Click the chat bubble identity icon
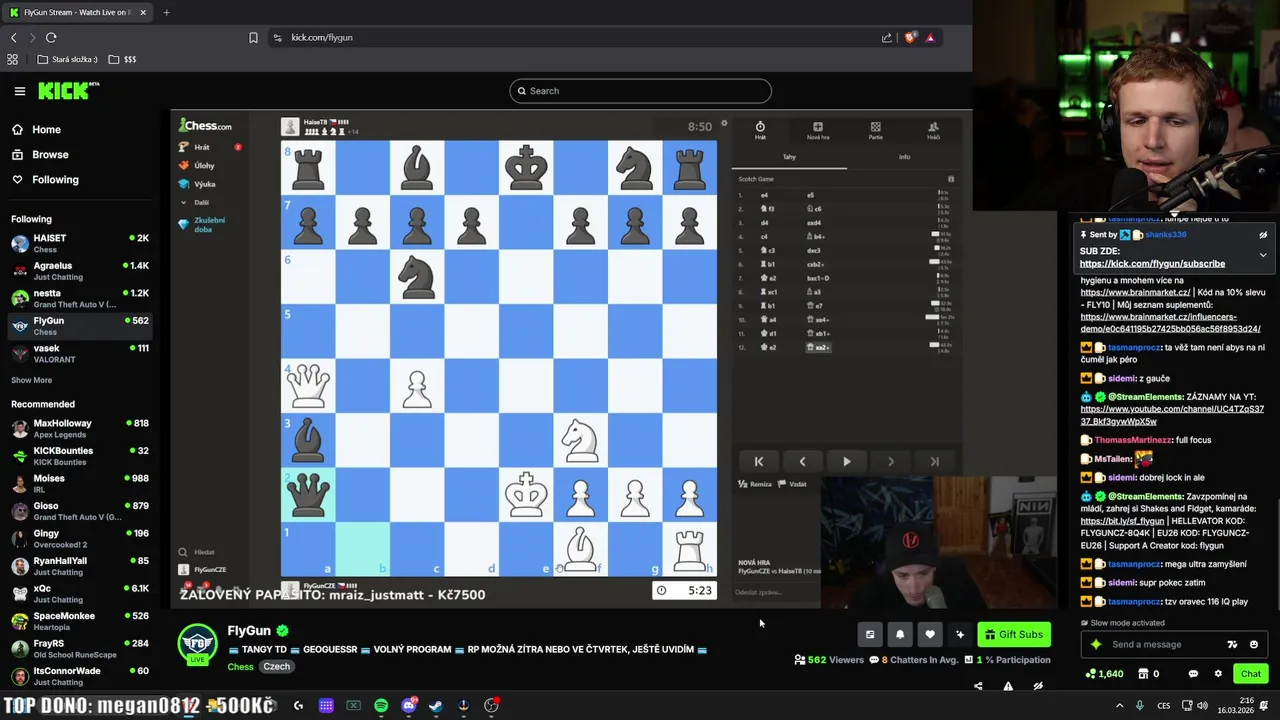 1193,674
